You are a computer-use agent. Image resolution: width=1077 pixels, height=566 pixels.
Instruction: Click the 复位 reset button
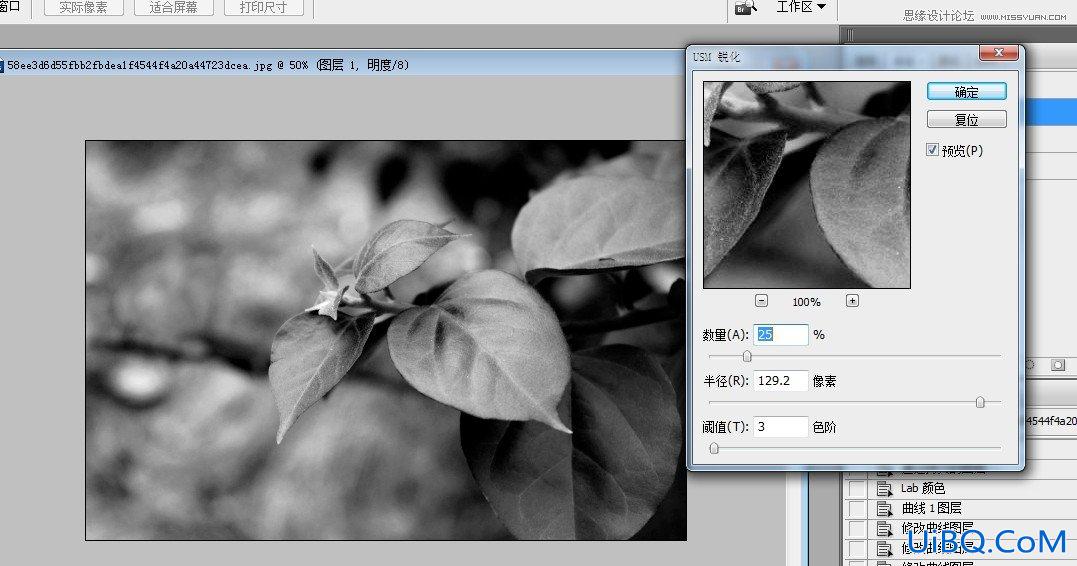point(966,120)
